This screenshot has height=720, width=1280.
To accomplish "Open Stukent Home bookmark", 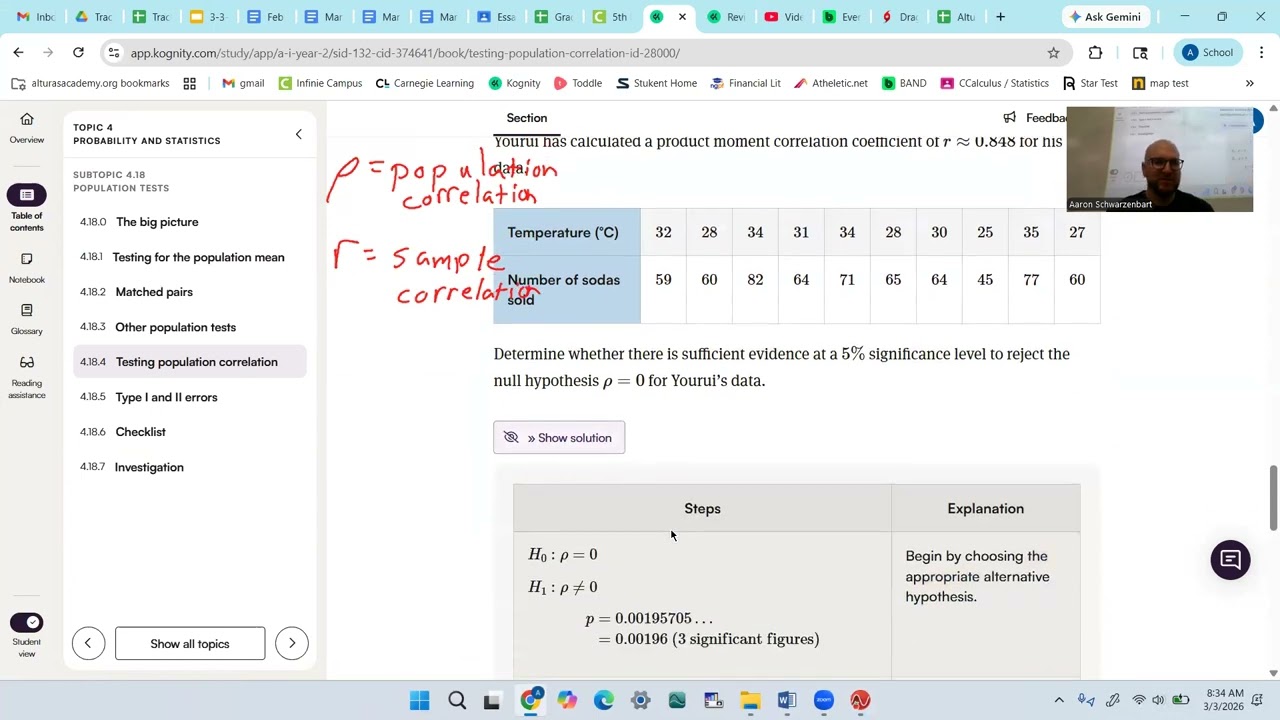I will point(656,83).
